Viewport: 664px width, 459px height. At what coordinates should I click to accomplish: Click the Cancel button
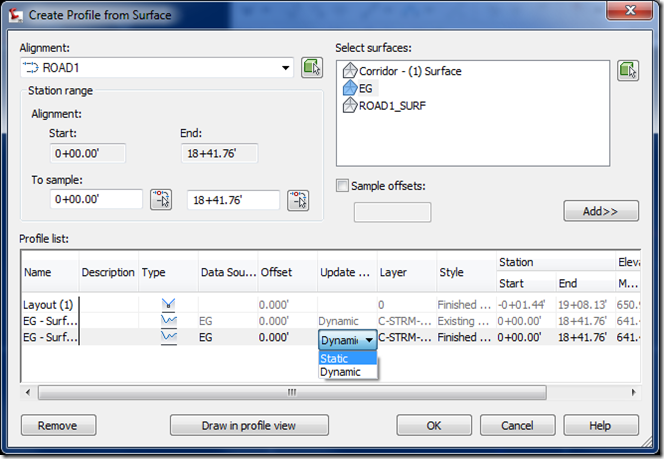point(517,425)
